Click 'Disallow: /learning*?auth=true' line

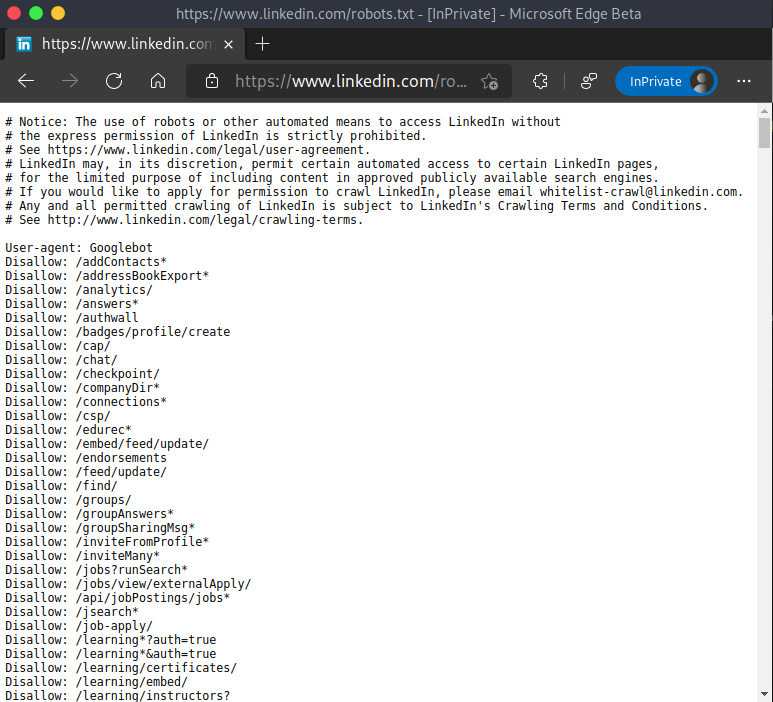110,640
